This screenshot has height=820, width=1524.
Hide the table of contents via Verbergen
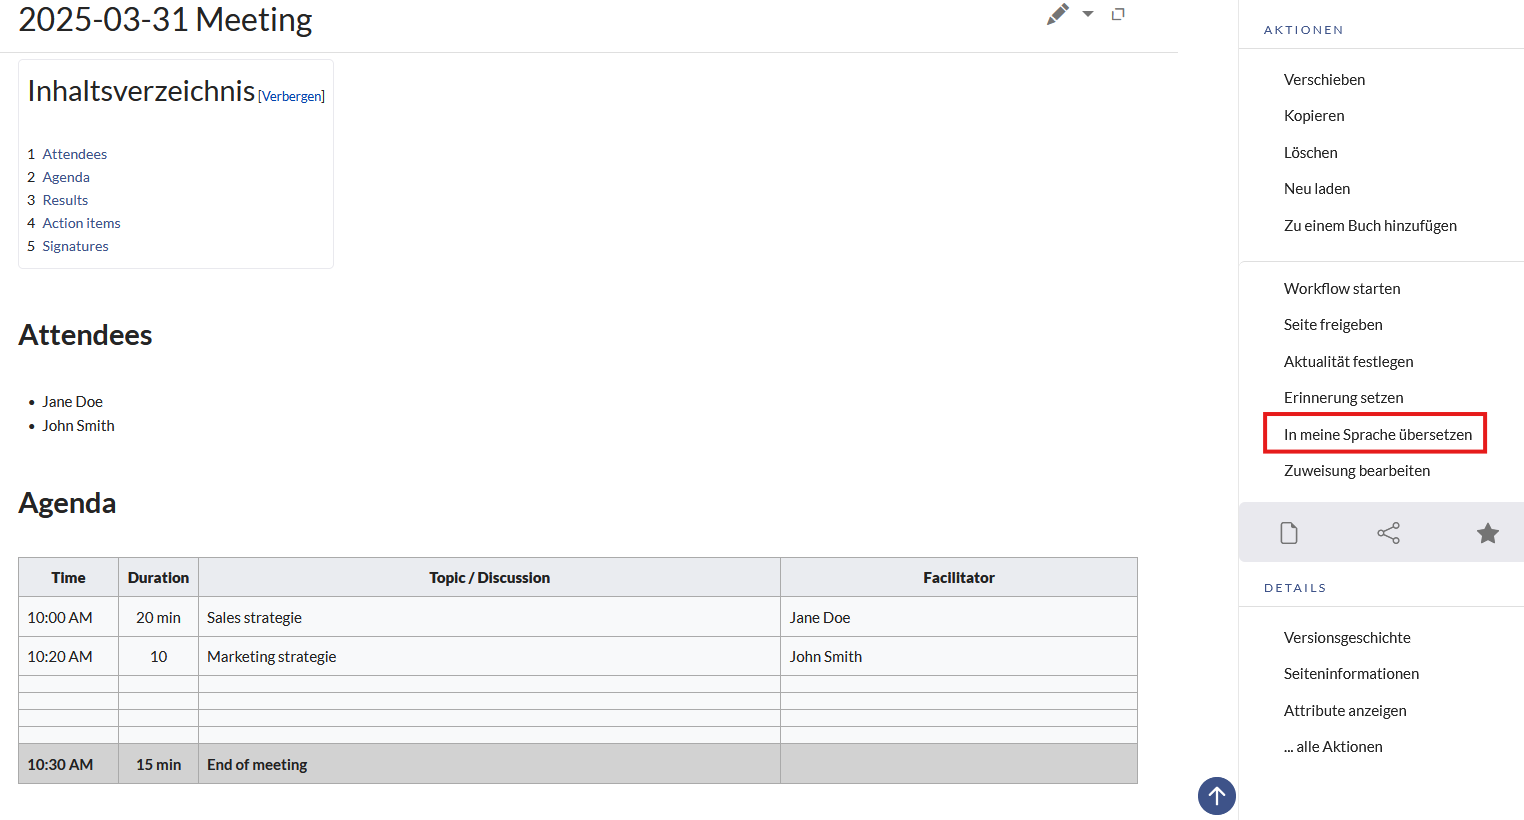coord(291,97)
